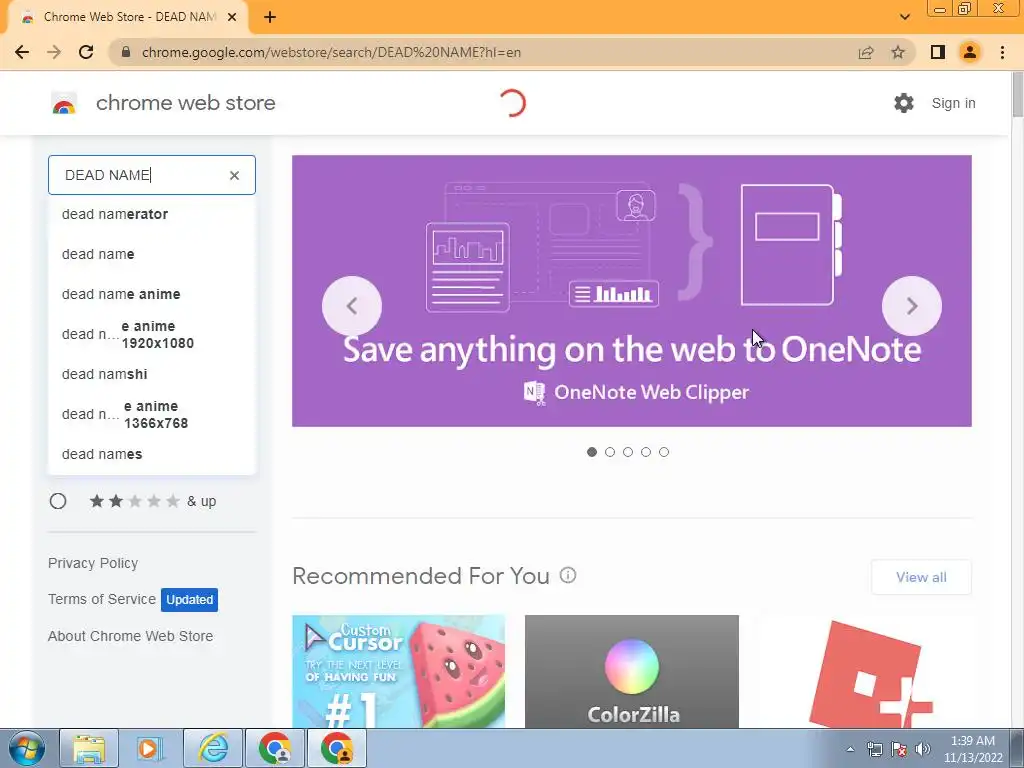Open About Chrome Web Store link
This screenshot has height=768, width=1024.
point(131,636)
